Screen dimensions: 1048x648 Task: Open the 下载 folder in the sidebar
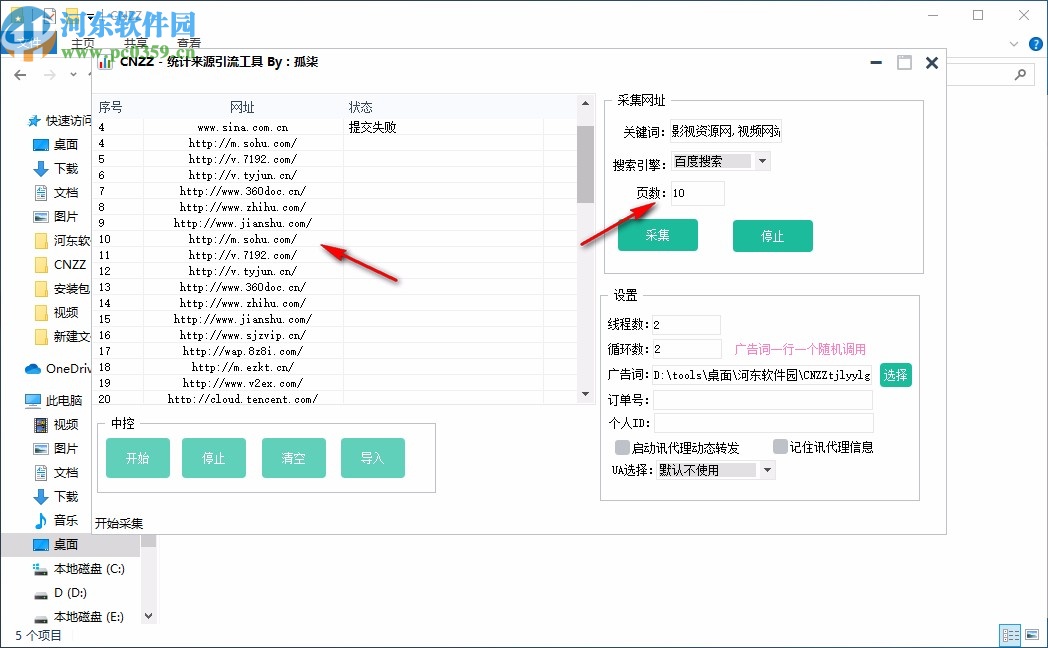pos(60,495)
